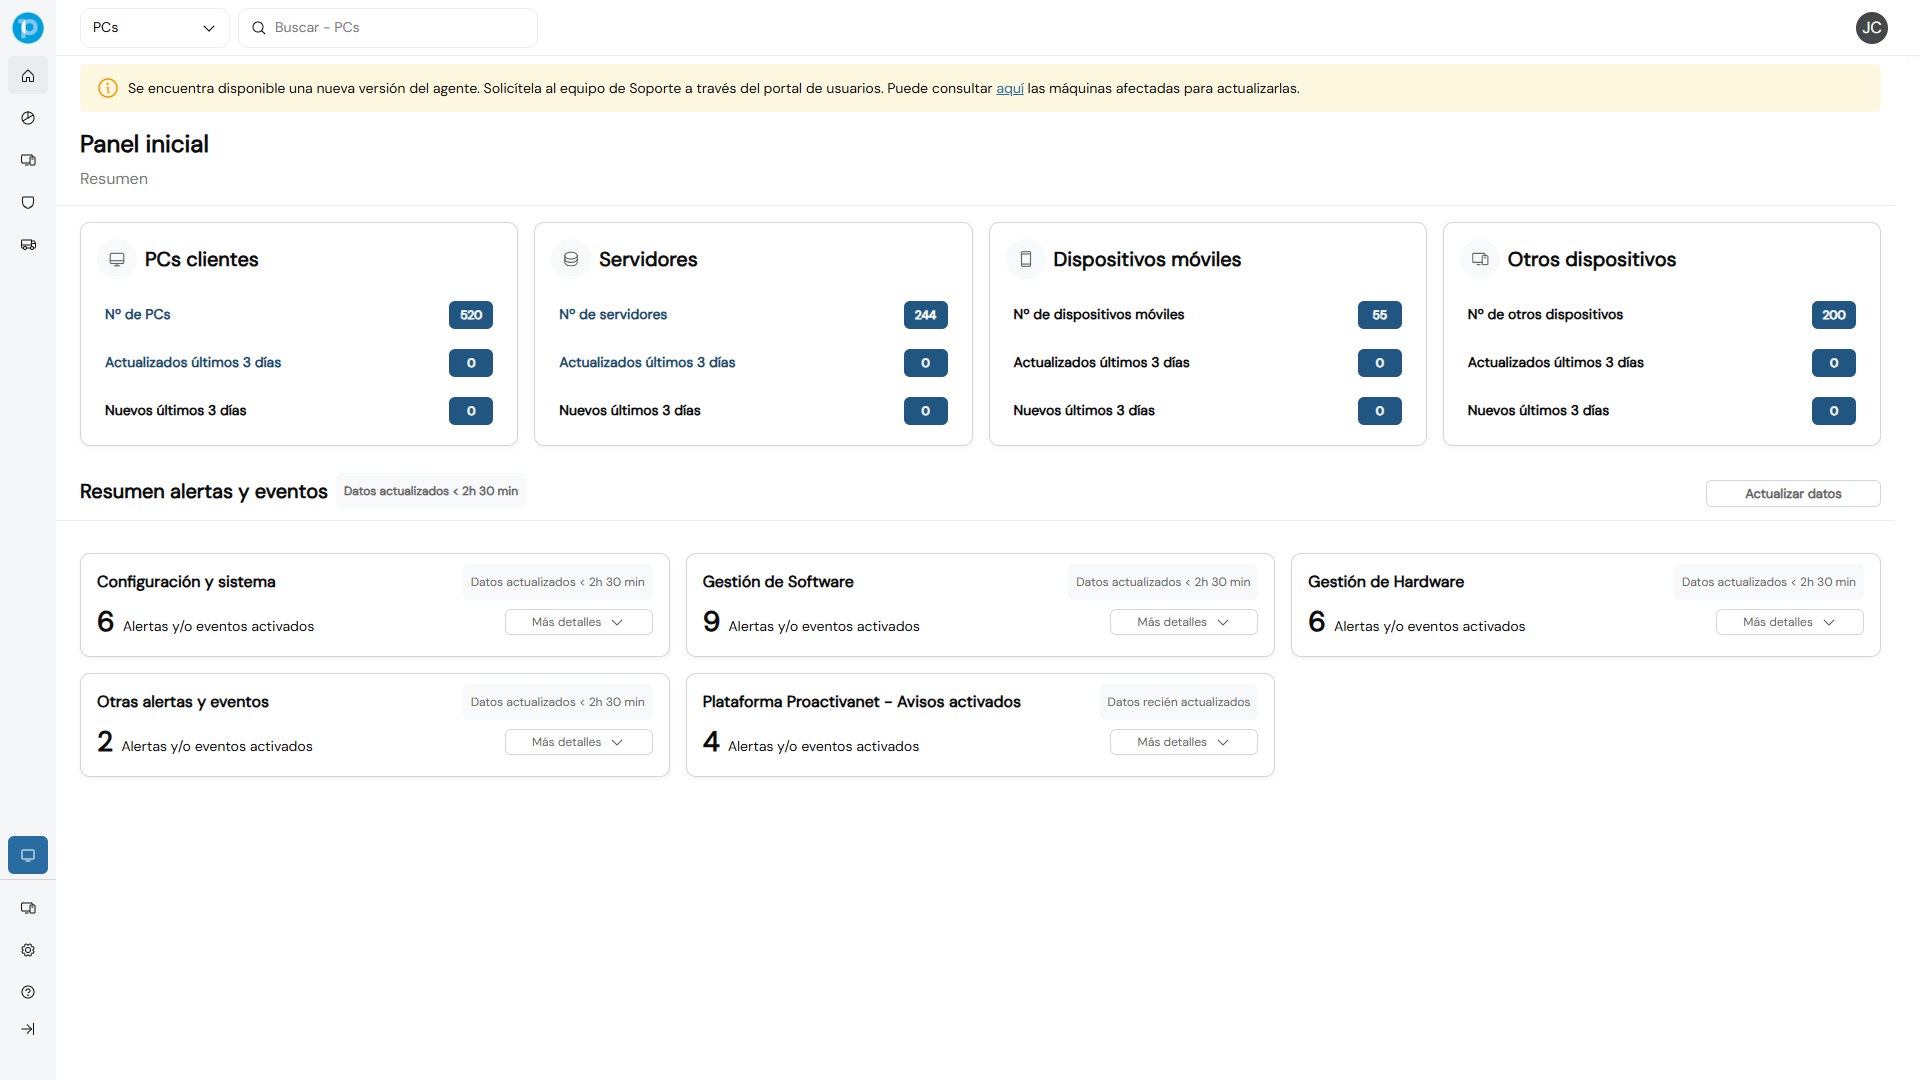This screenshot has height=1080, width=1920.
Task: Open the JC user avatar menu
Action: [1872, 28]
